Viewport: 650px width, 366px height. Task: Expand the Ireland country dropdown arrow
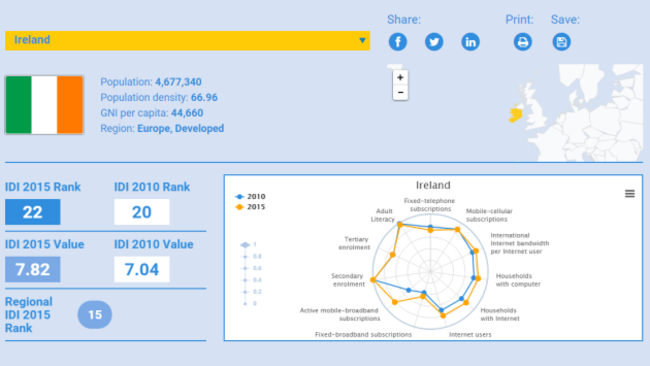click(x=362, y=41)
